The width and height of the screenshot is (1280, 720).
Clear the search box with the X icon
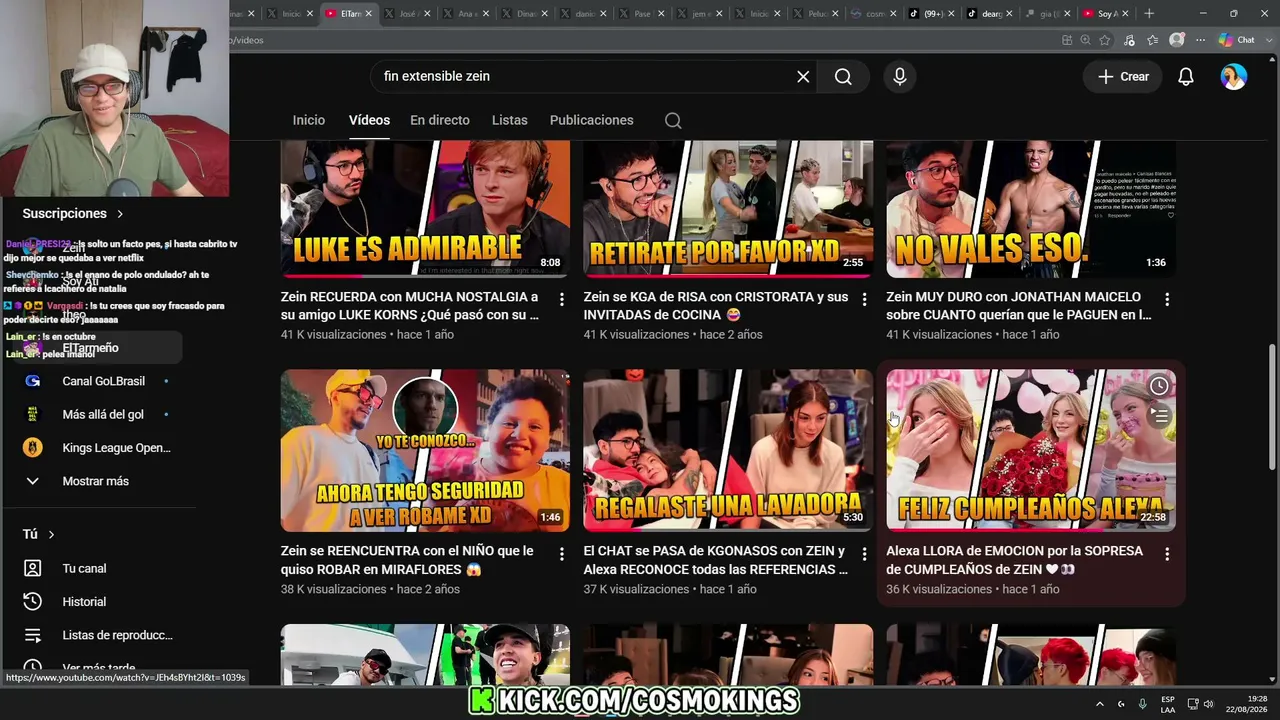pyautogui.click(x=803, y=77)
